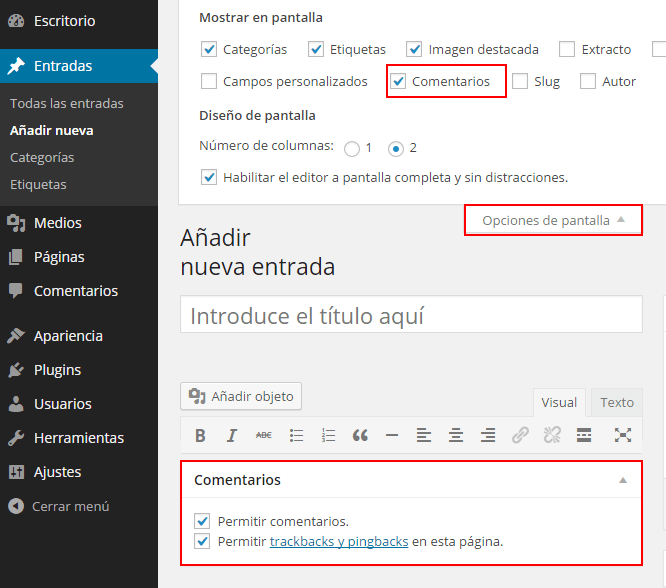Select 1 column layout radio
This screenshot has width=666, height=588.
click(352, 149)
